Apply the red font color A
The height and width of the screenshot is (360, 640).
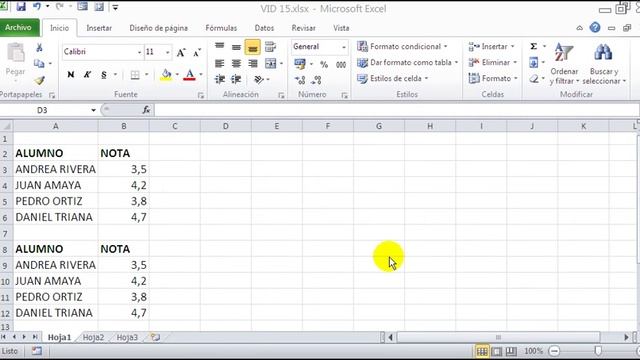click(x=189, y=75)
